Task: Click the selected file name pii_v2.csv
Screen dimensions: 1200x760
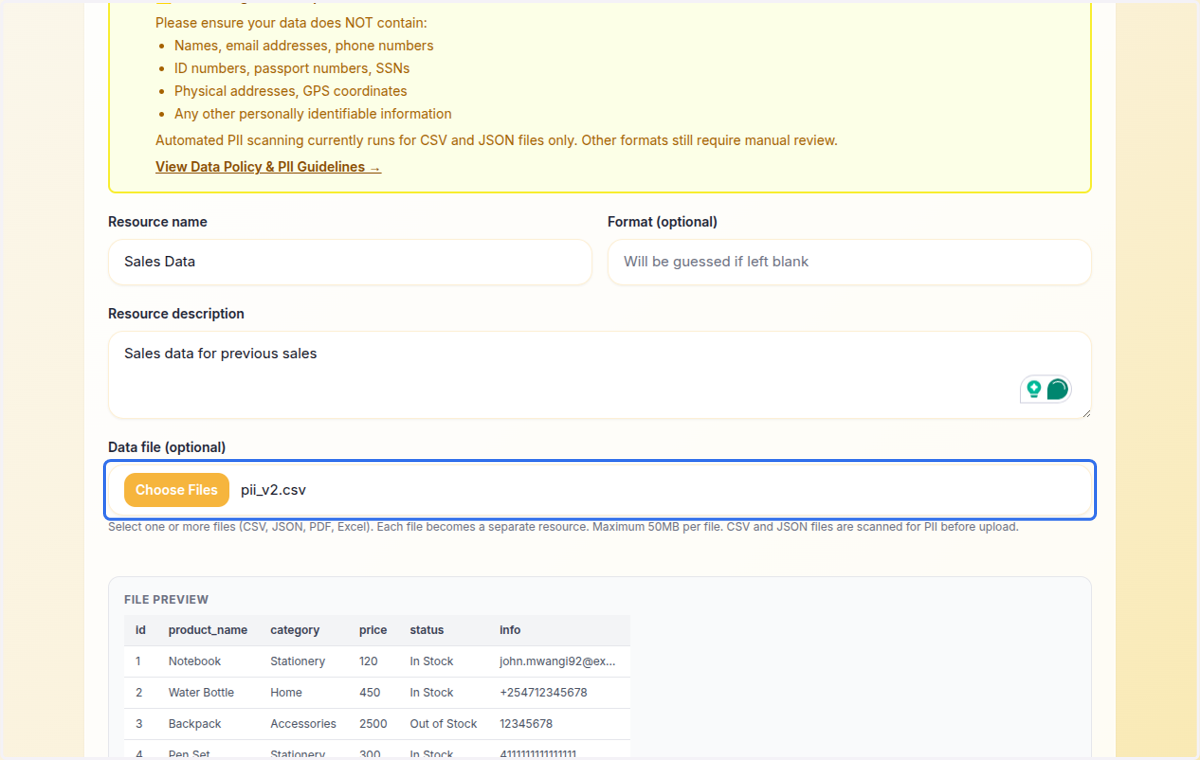Action: click(273, 490)
